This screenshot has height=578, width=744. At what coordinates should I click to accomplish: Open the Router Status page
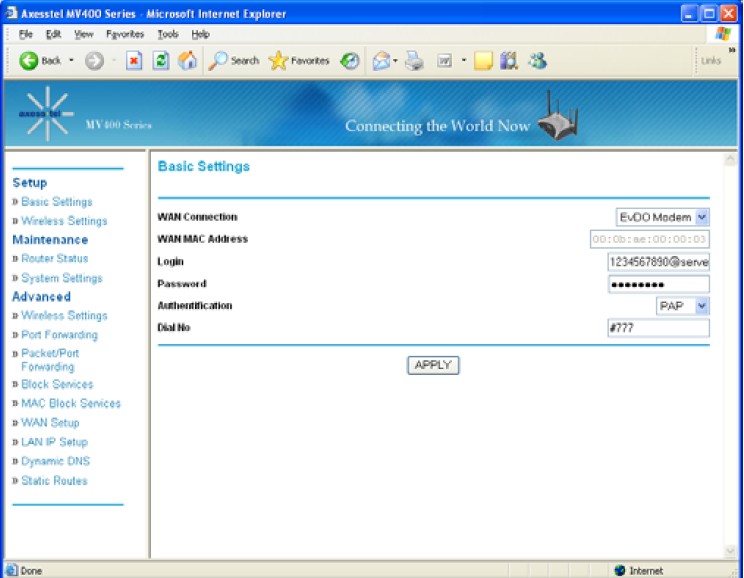tap(55, 259)
